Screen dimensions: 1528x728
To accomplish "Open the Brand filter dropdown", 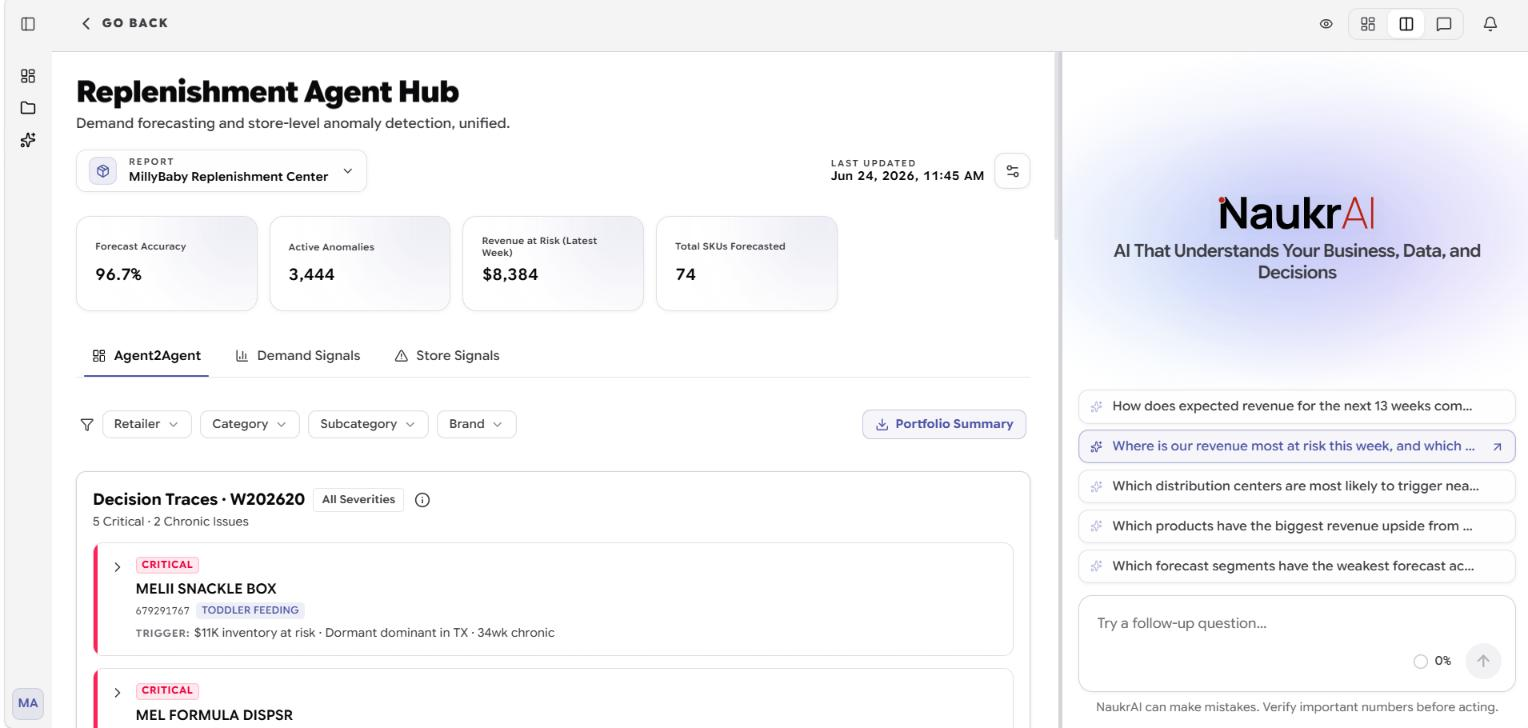I will click(x=477, y=424).
